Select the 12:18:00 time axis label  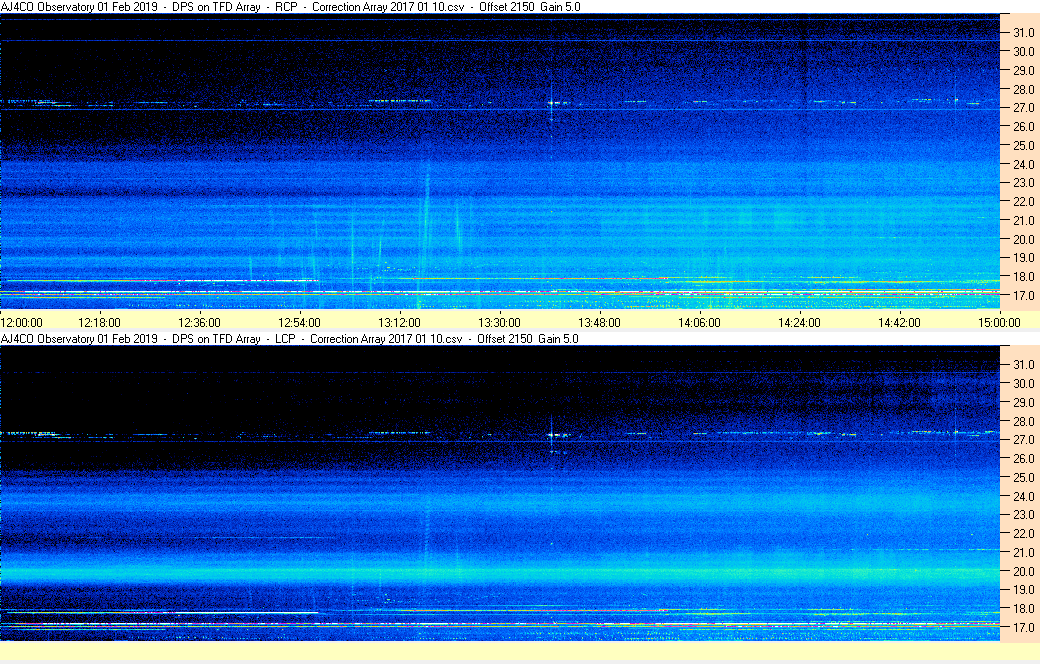coord(99,322)
